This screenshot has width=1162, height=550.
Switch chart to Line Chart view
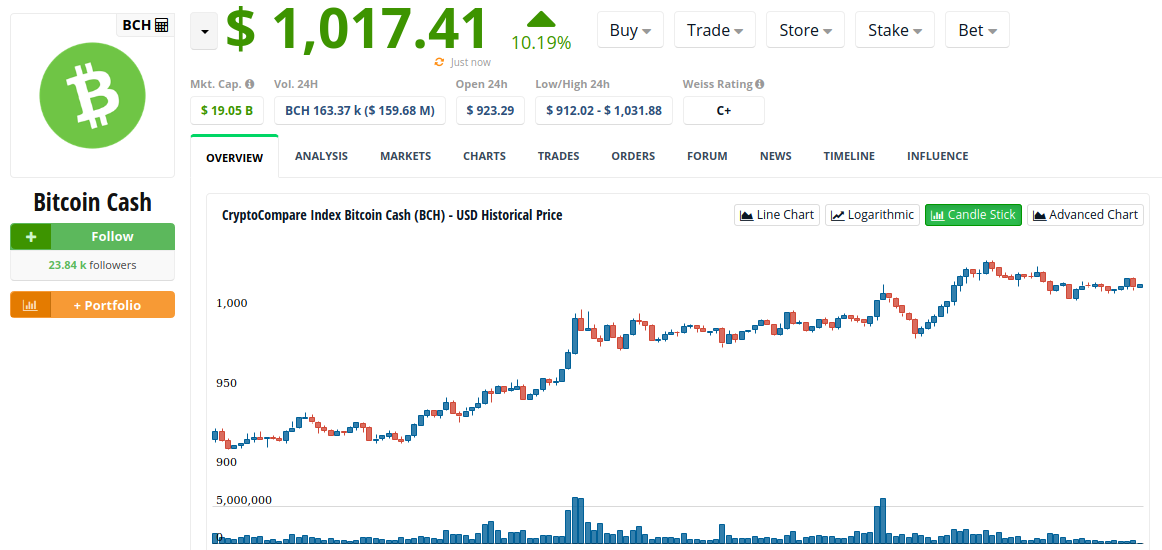pos(777,215)
